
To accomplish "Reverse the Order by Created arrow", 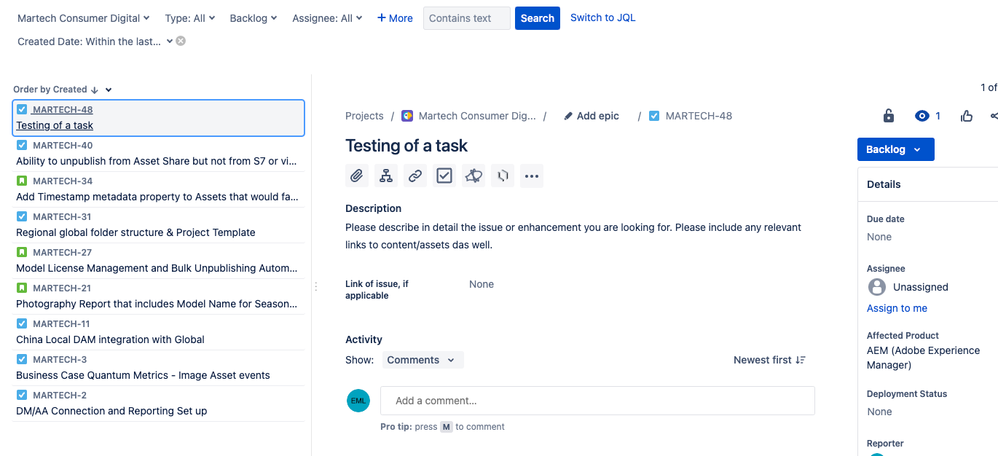I will coord(94,90).
